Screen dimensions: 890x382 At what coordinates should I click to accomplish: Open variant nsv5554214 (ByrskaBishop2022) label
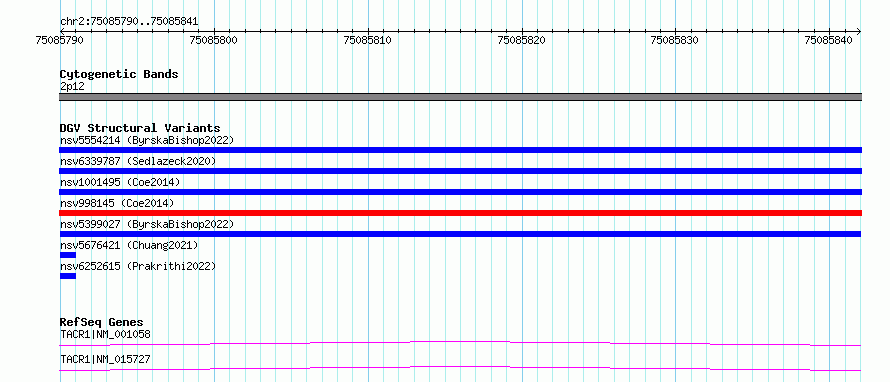(x=147, y=140)
